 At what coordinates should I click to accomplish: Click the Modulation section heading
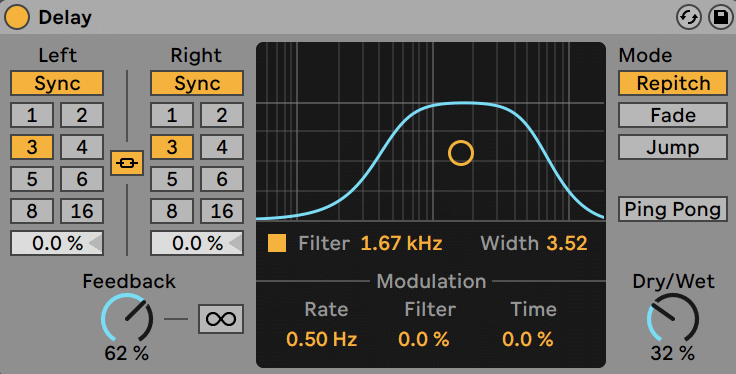pyautogui.click(x=431, y=281)
